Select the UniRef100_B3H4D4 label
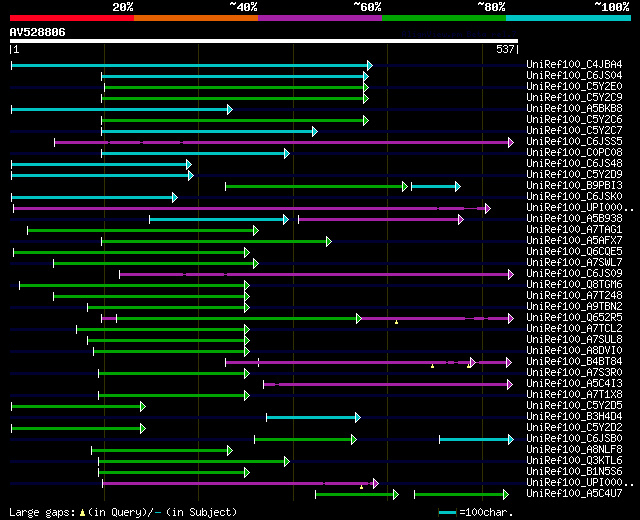 point(574,417)
